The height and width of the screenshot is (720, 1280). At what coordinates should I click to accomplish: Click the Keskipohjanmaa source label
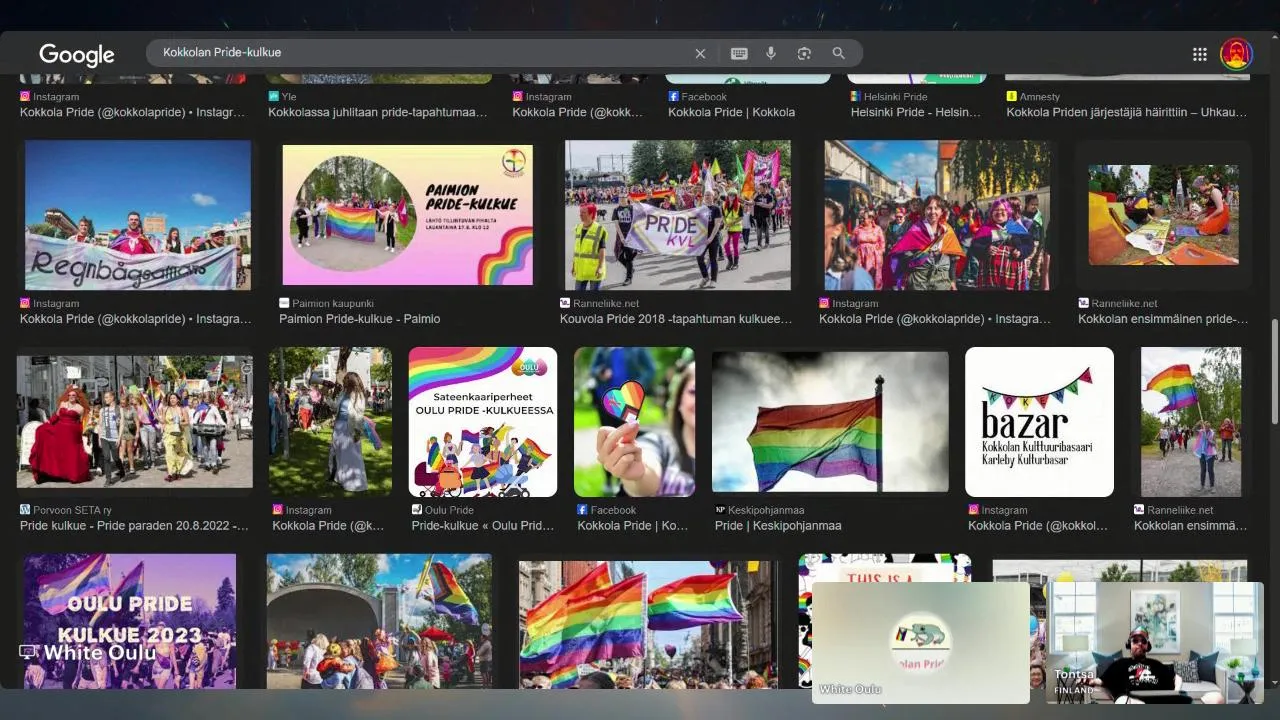[x=766, y=510]
